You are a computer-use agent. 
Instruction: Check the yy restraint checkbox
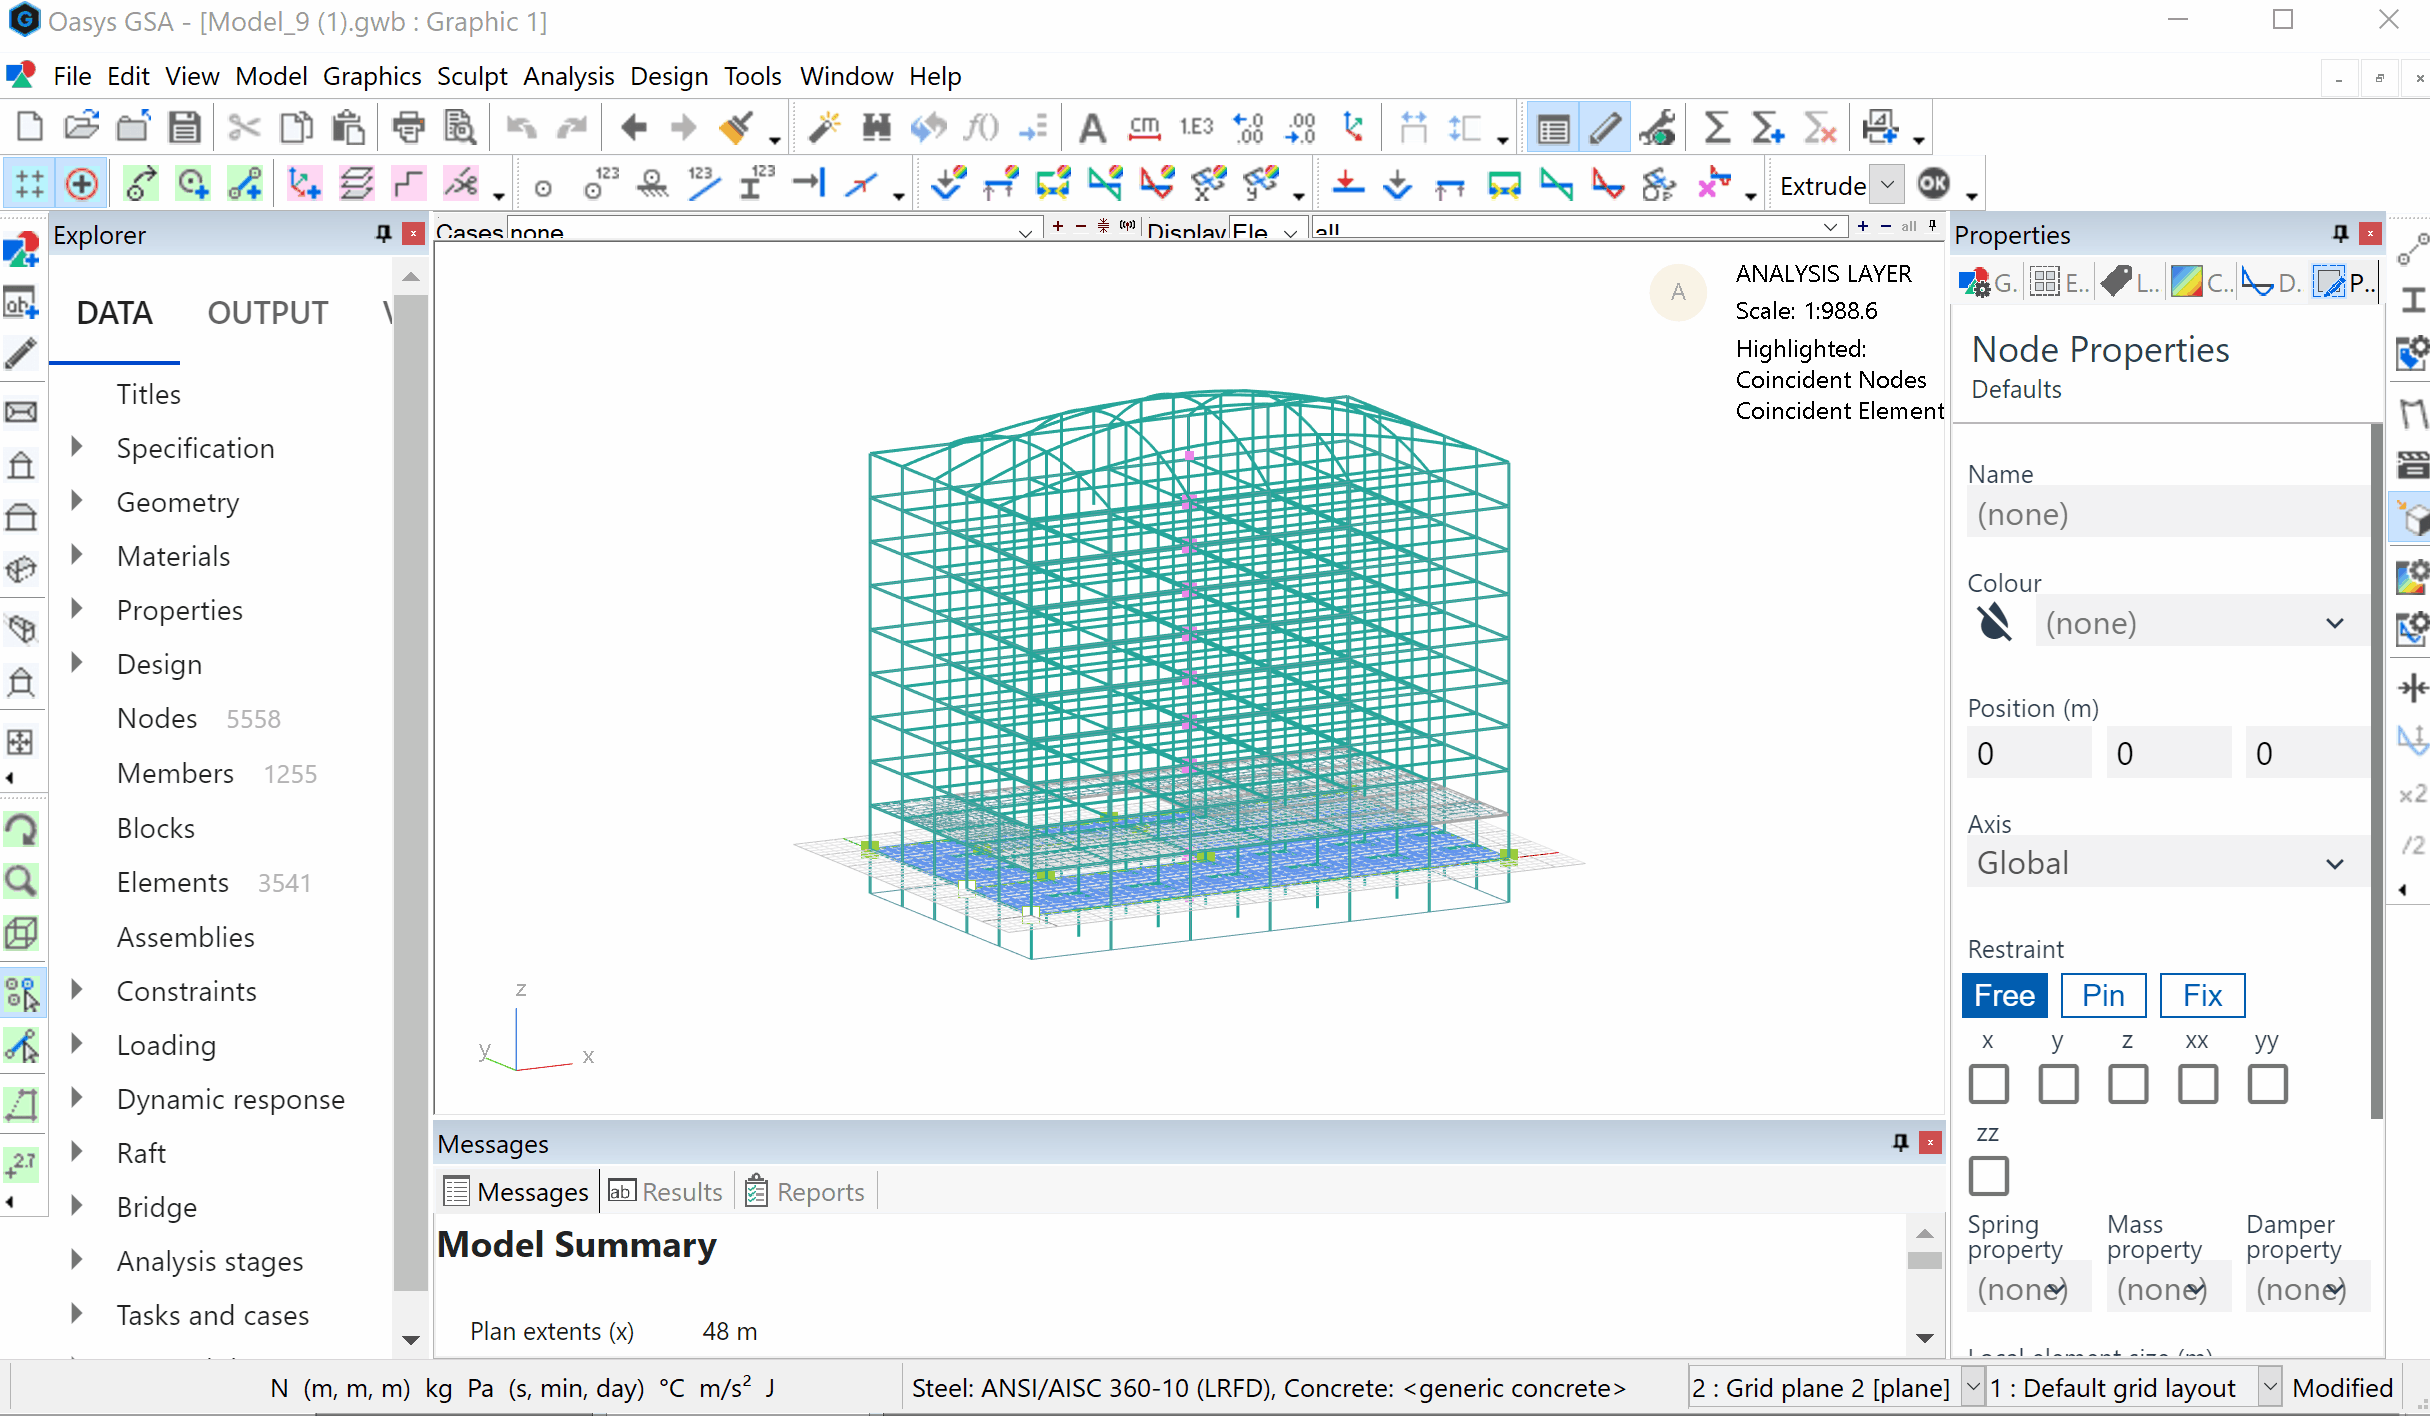click(2267, 1084)
